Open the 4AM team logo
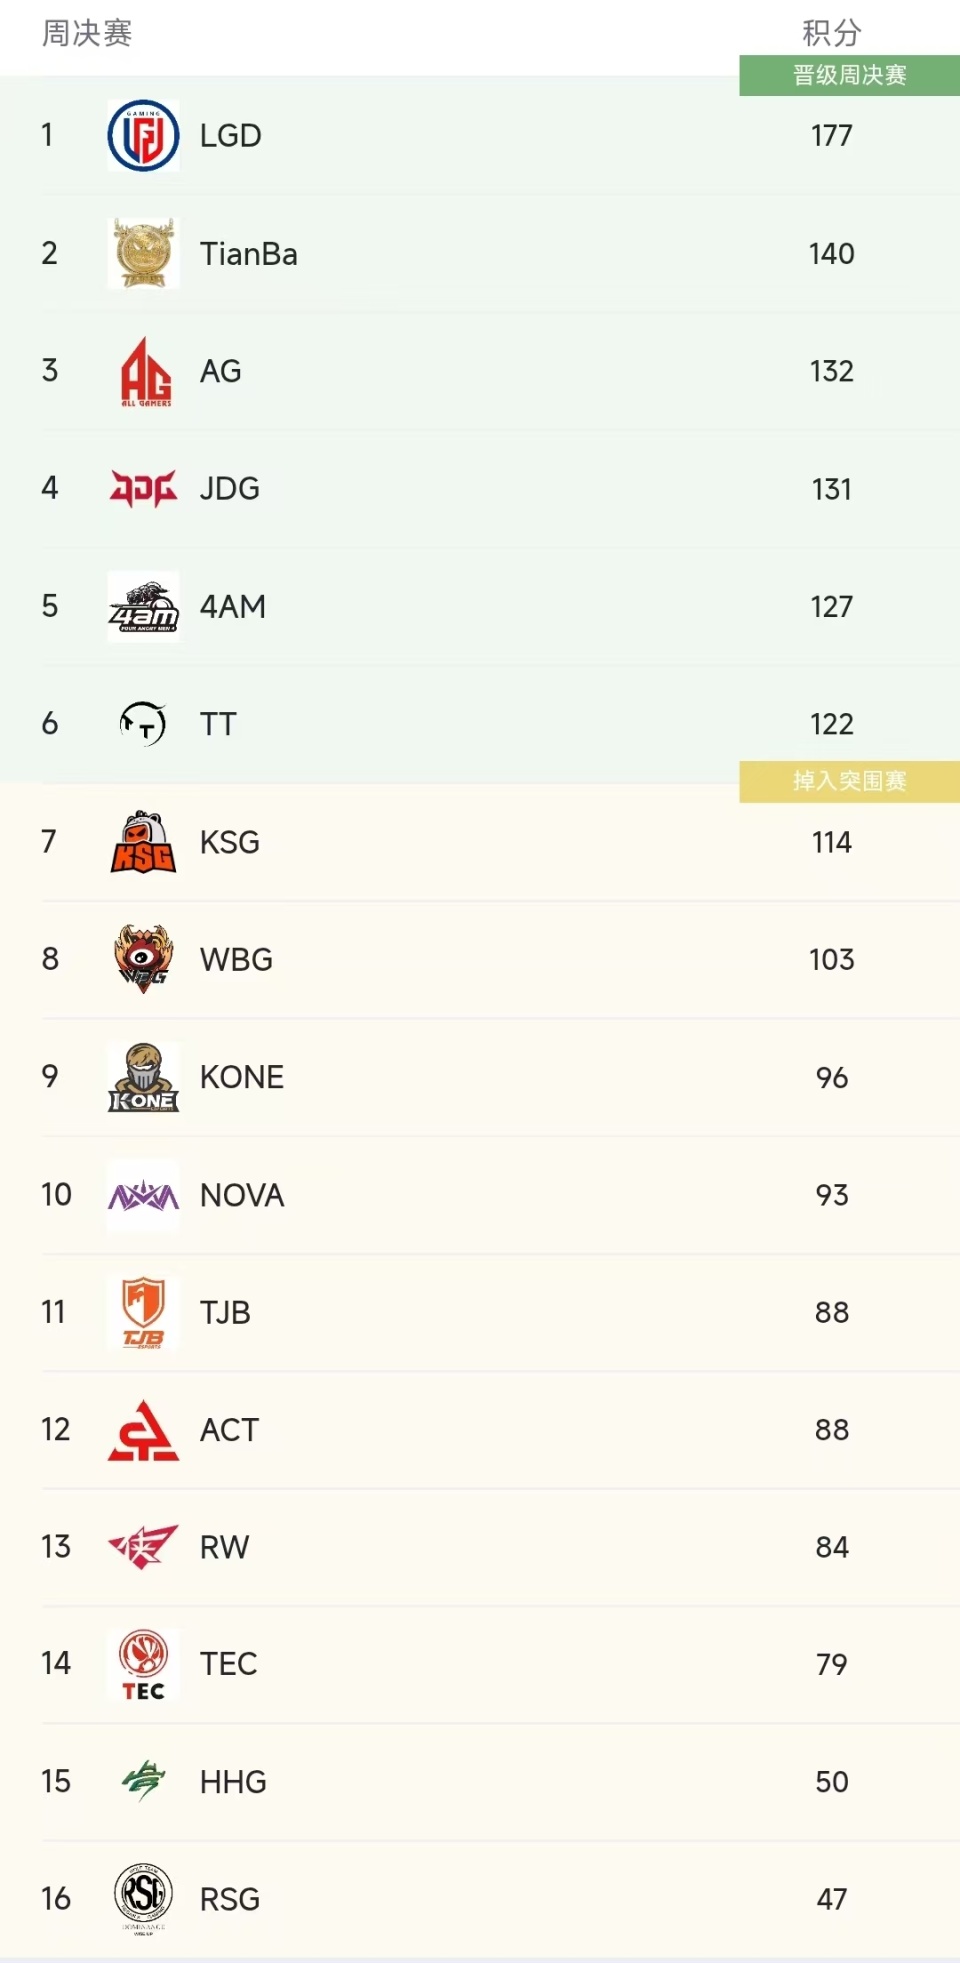Screen dimensions: 960x1963 [x=143, y=606]
